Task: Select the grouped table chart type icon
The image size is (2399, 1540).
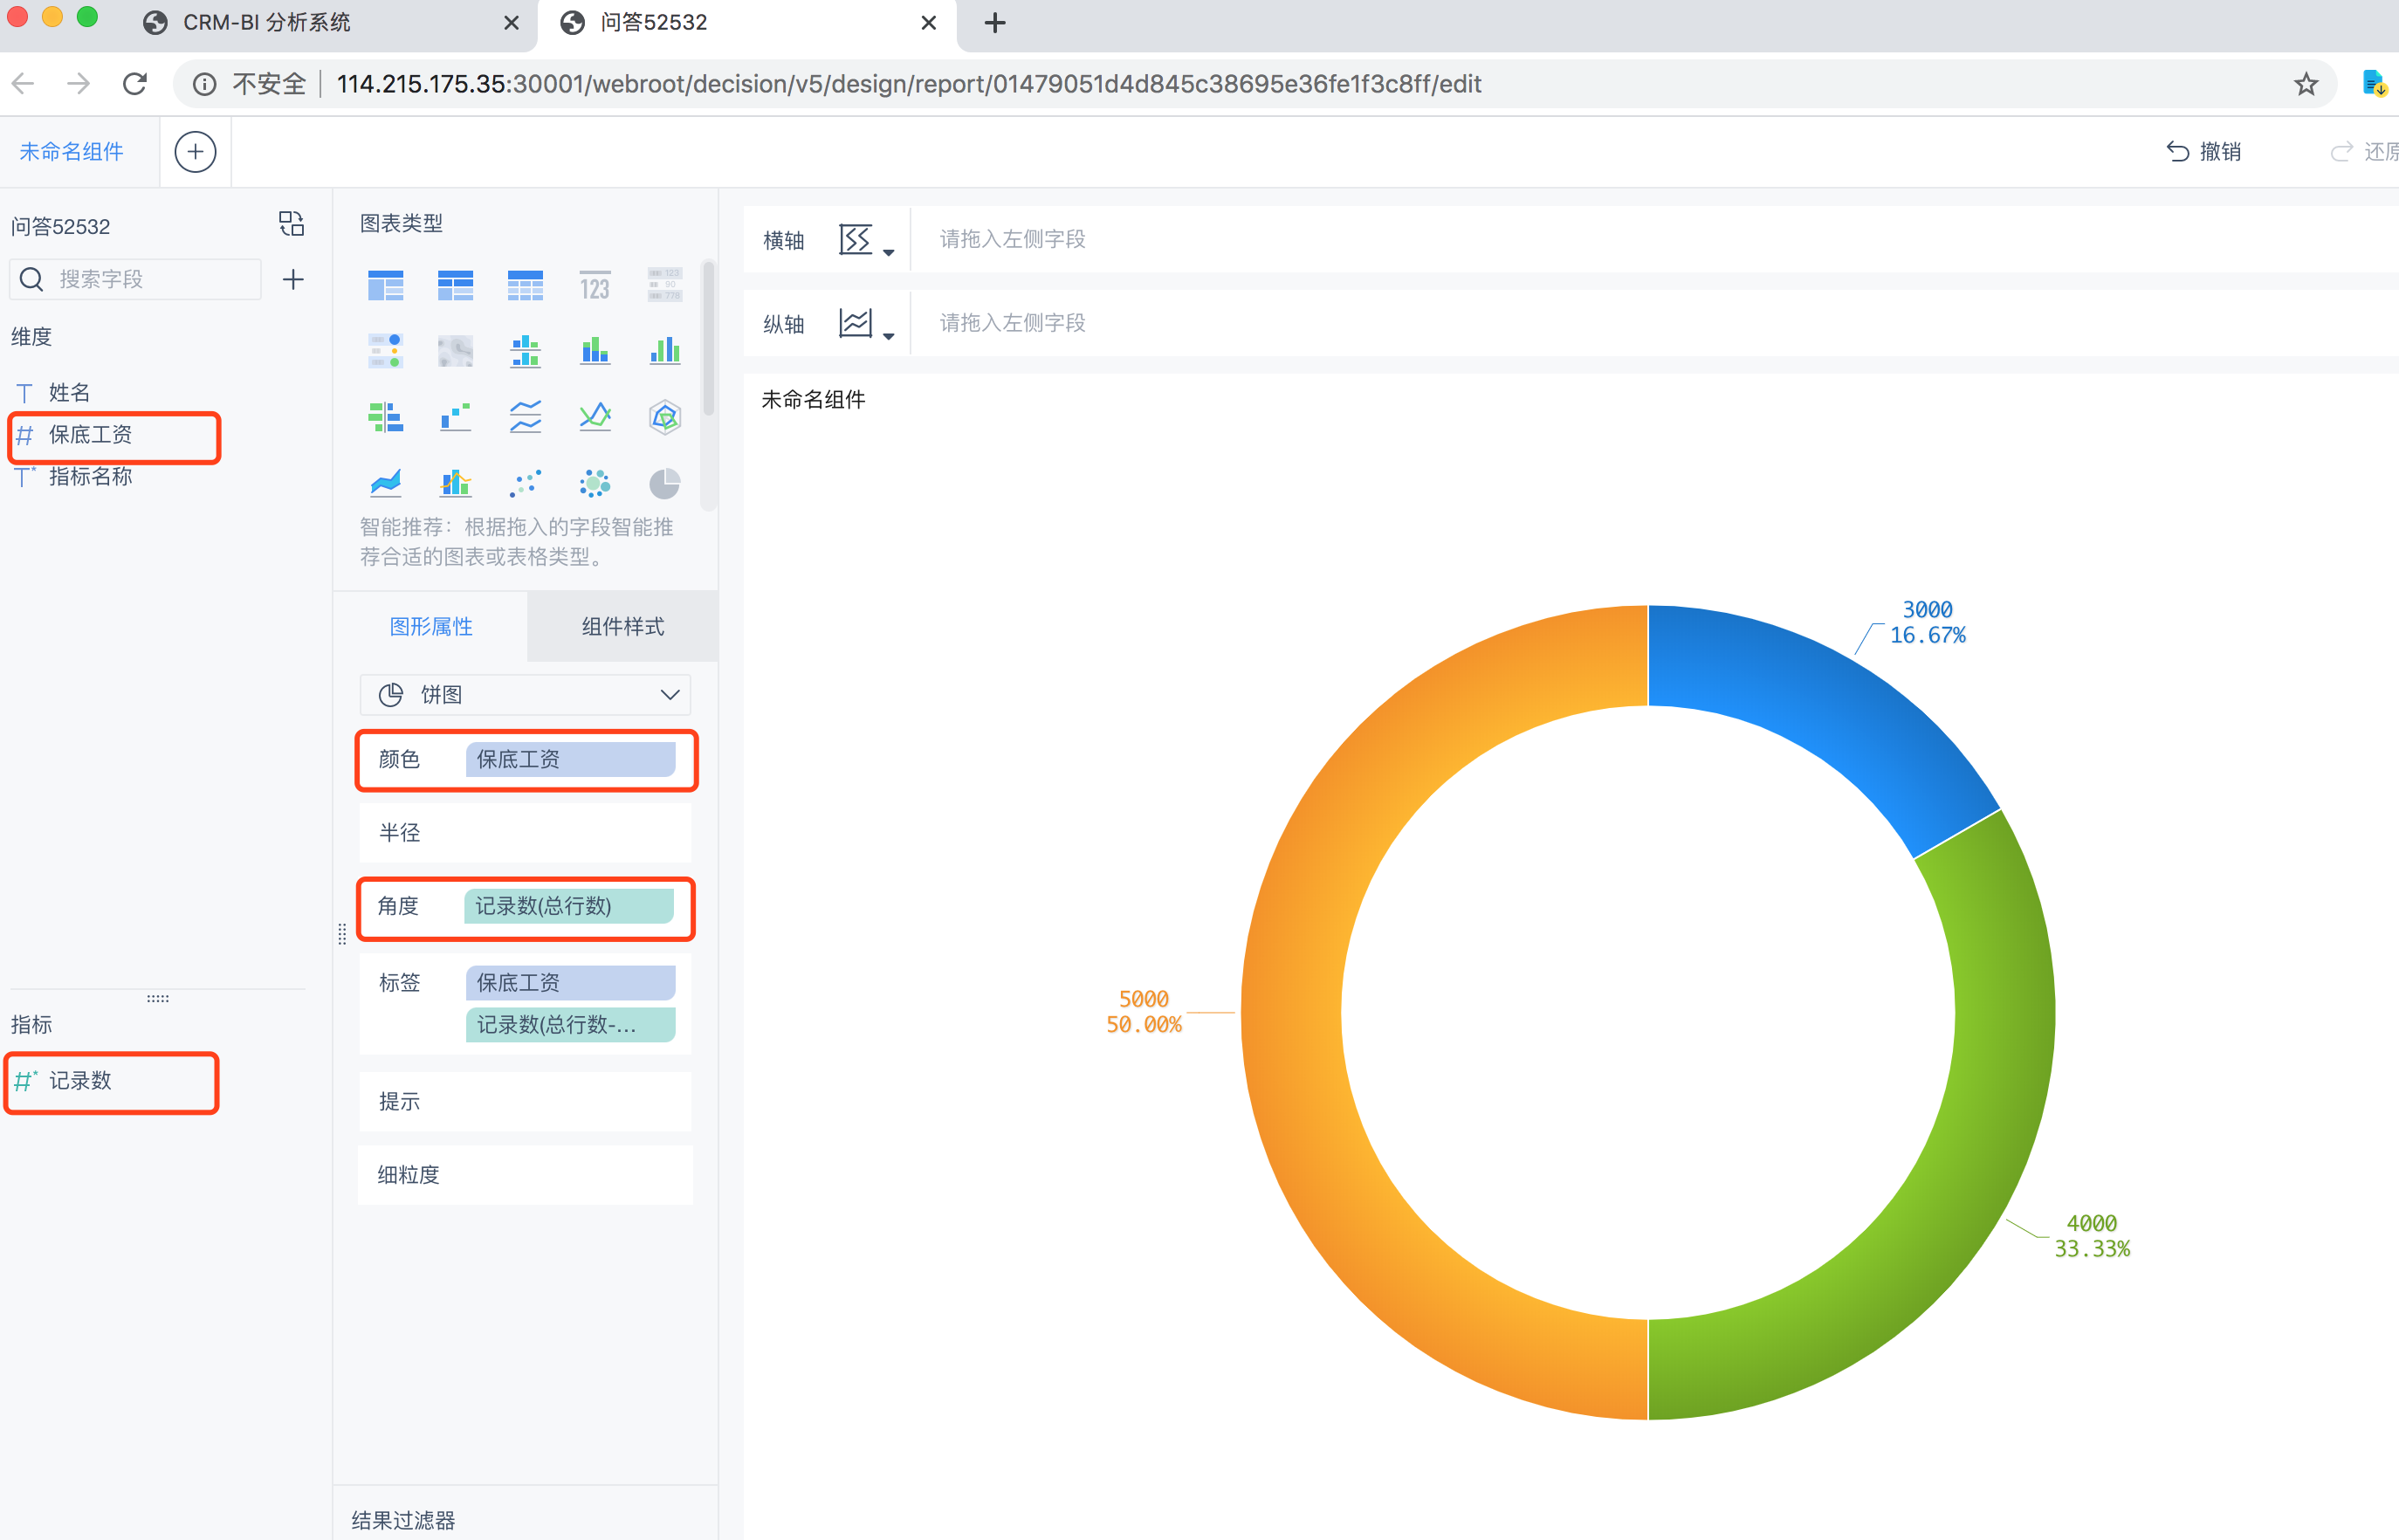Action: [x=385, y=286]
